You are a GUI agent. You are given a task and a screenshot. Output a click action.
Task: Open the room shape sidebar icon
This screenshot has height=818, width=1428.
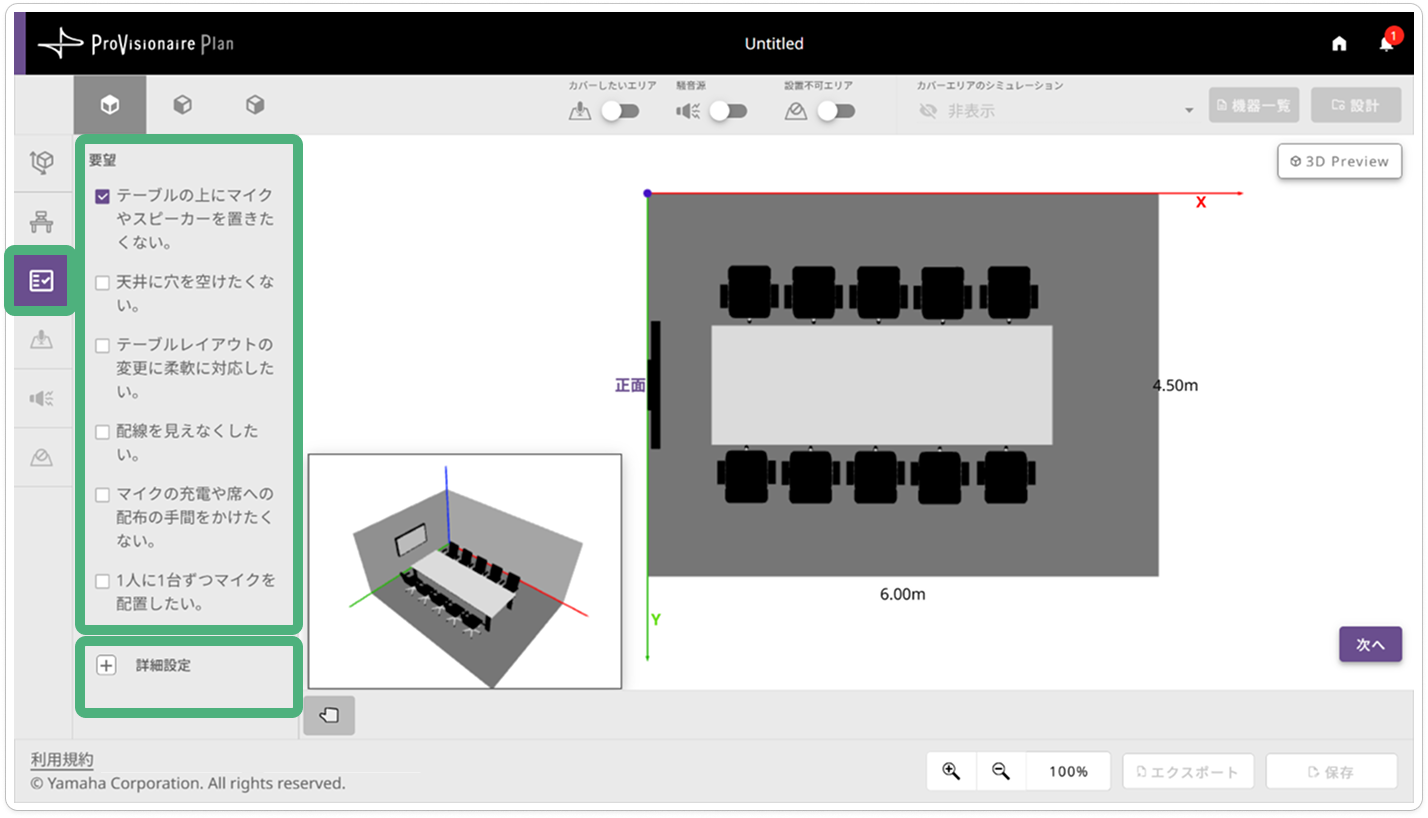42,162
